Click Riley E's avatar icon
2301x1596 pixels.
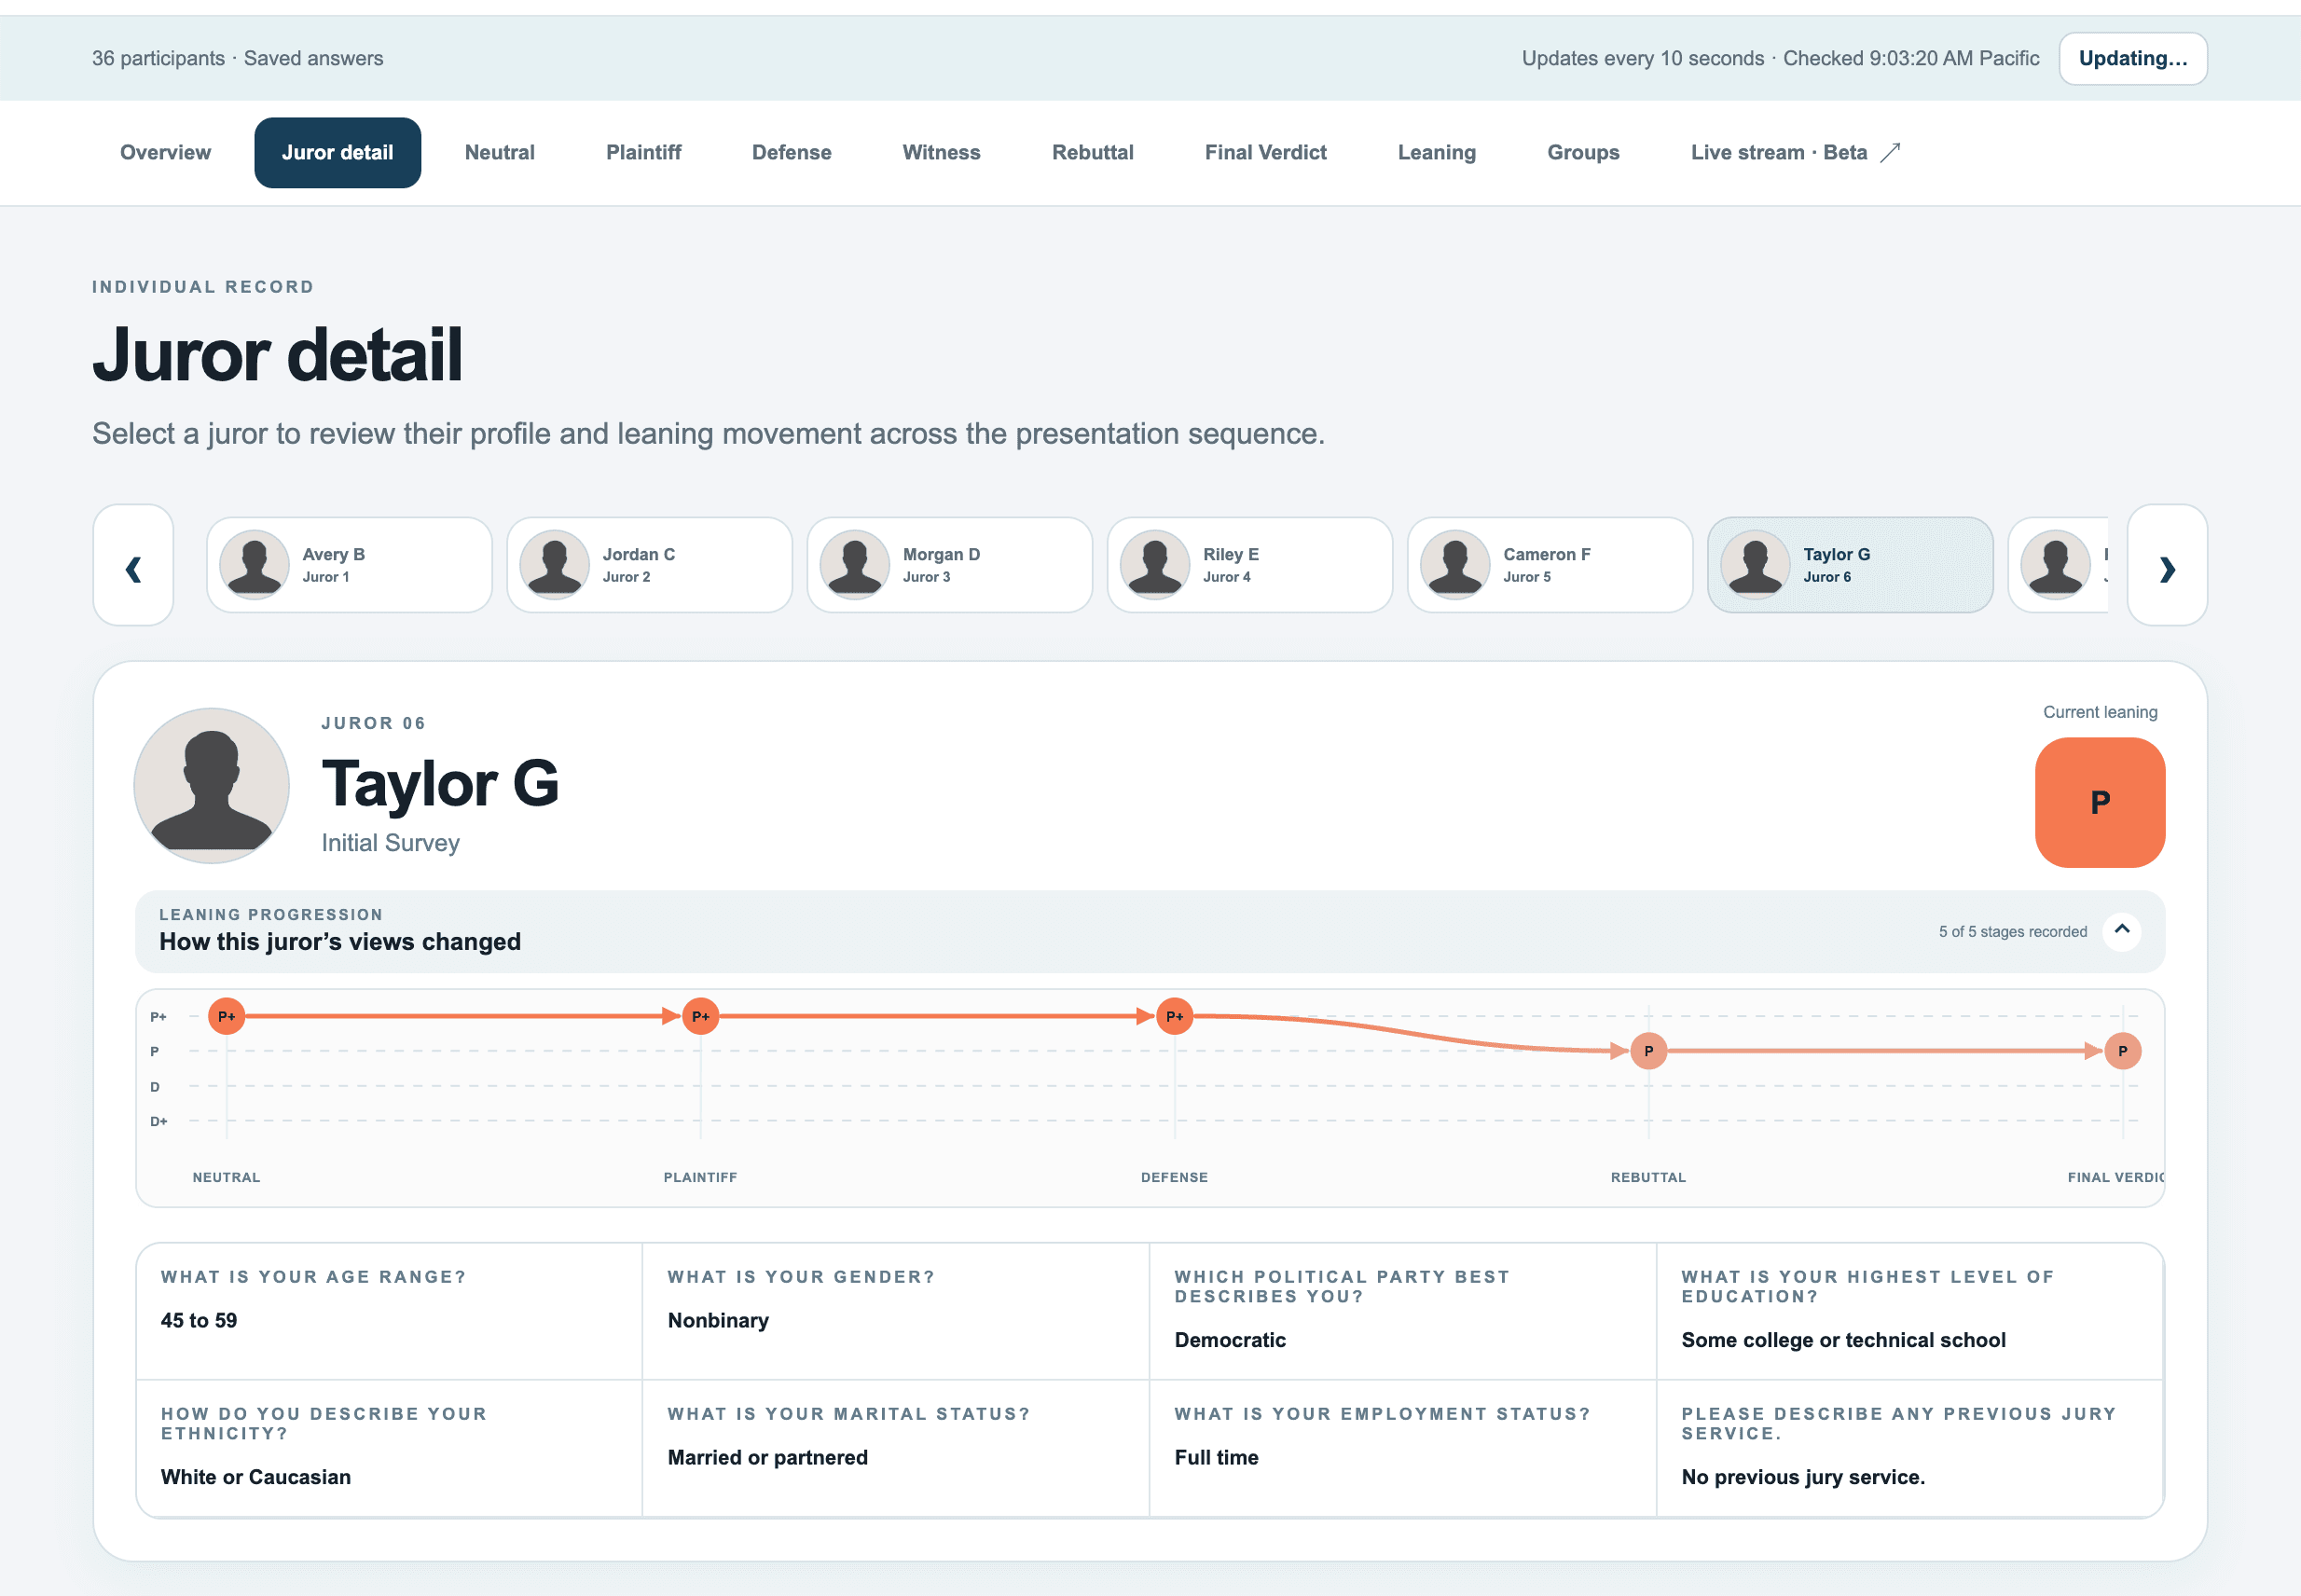1154,565
